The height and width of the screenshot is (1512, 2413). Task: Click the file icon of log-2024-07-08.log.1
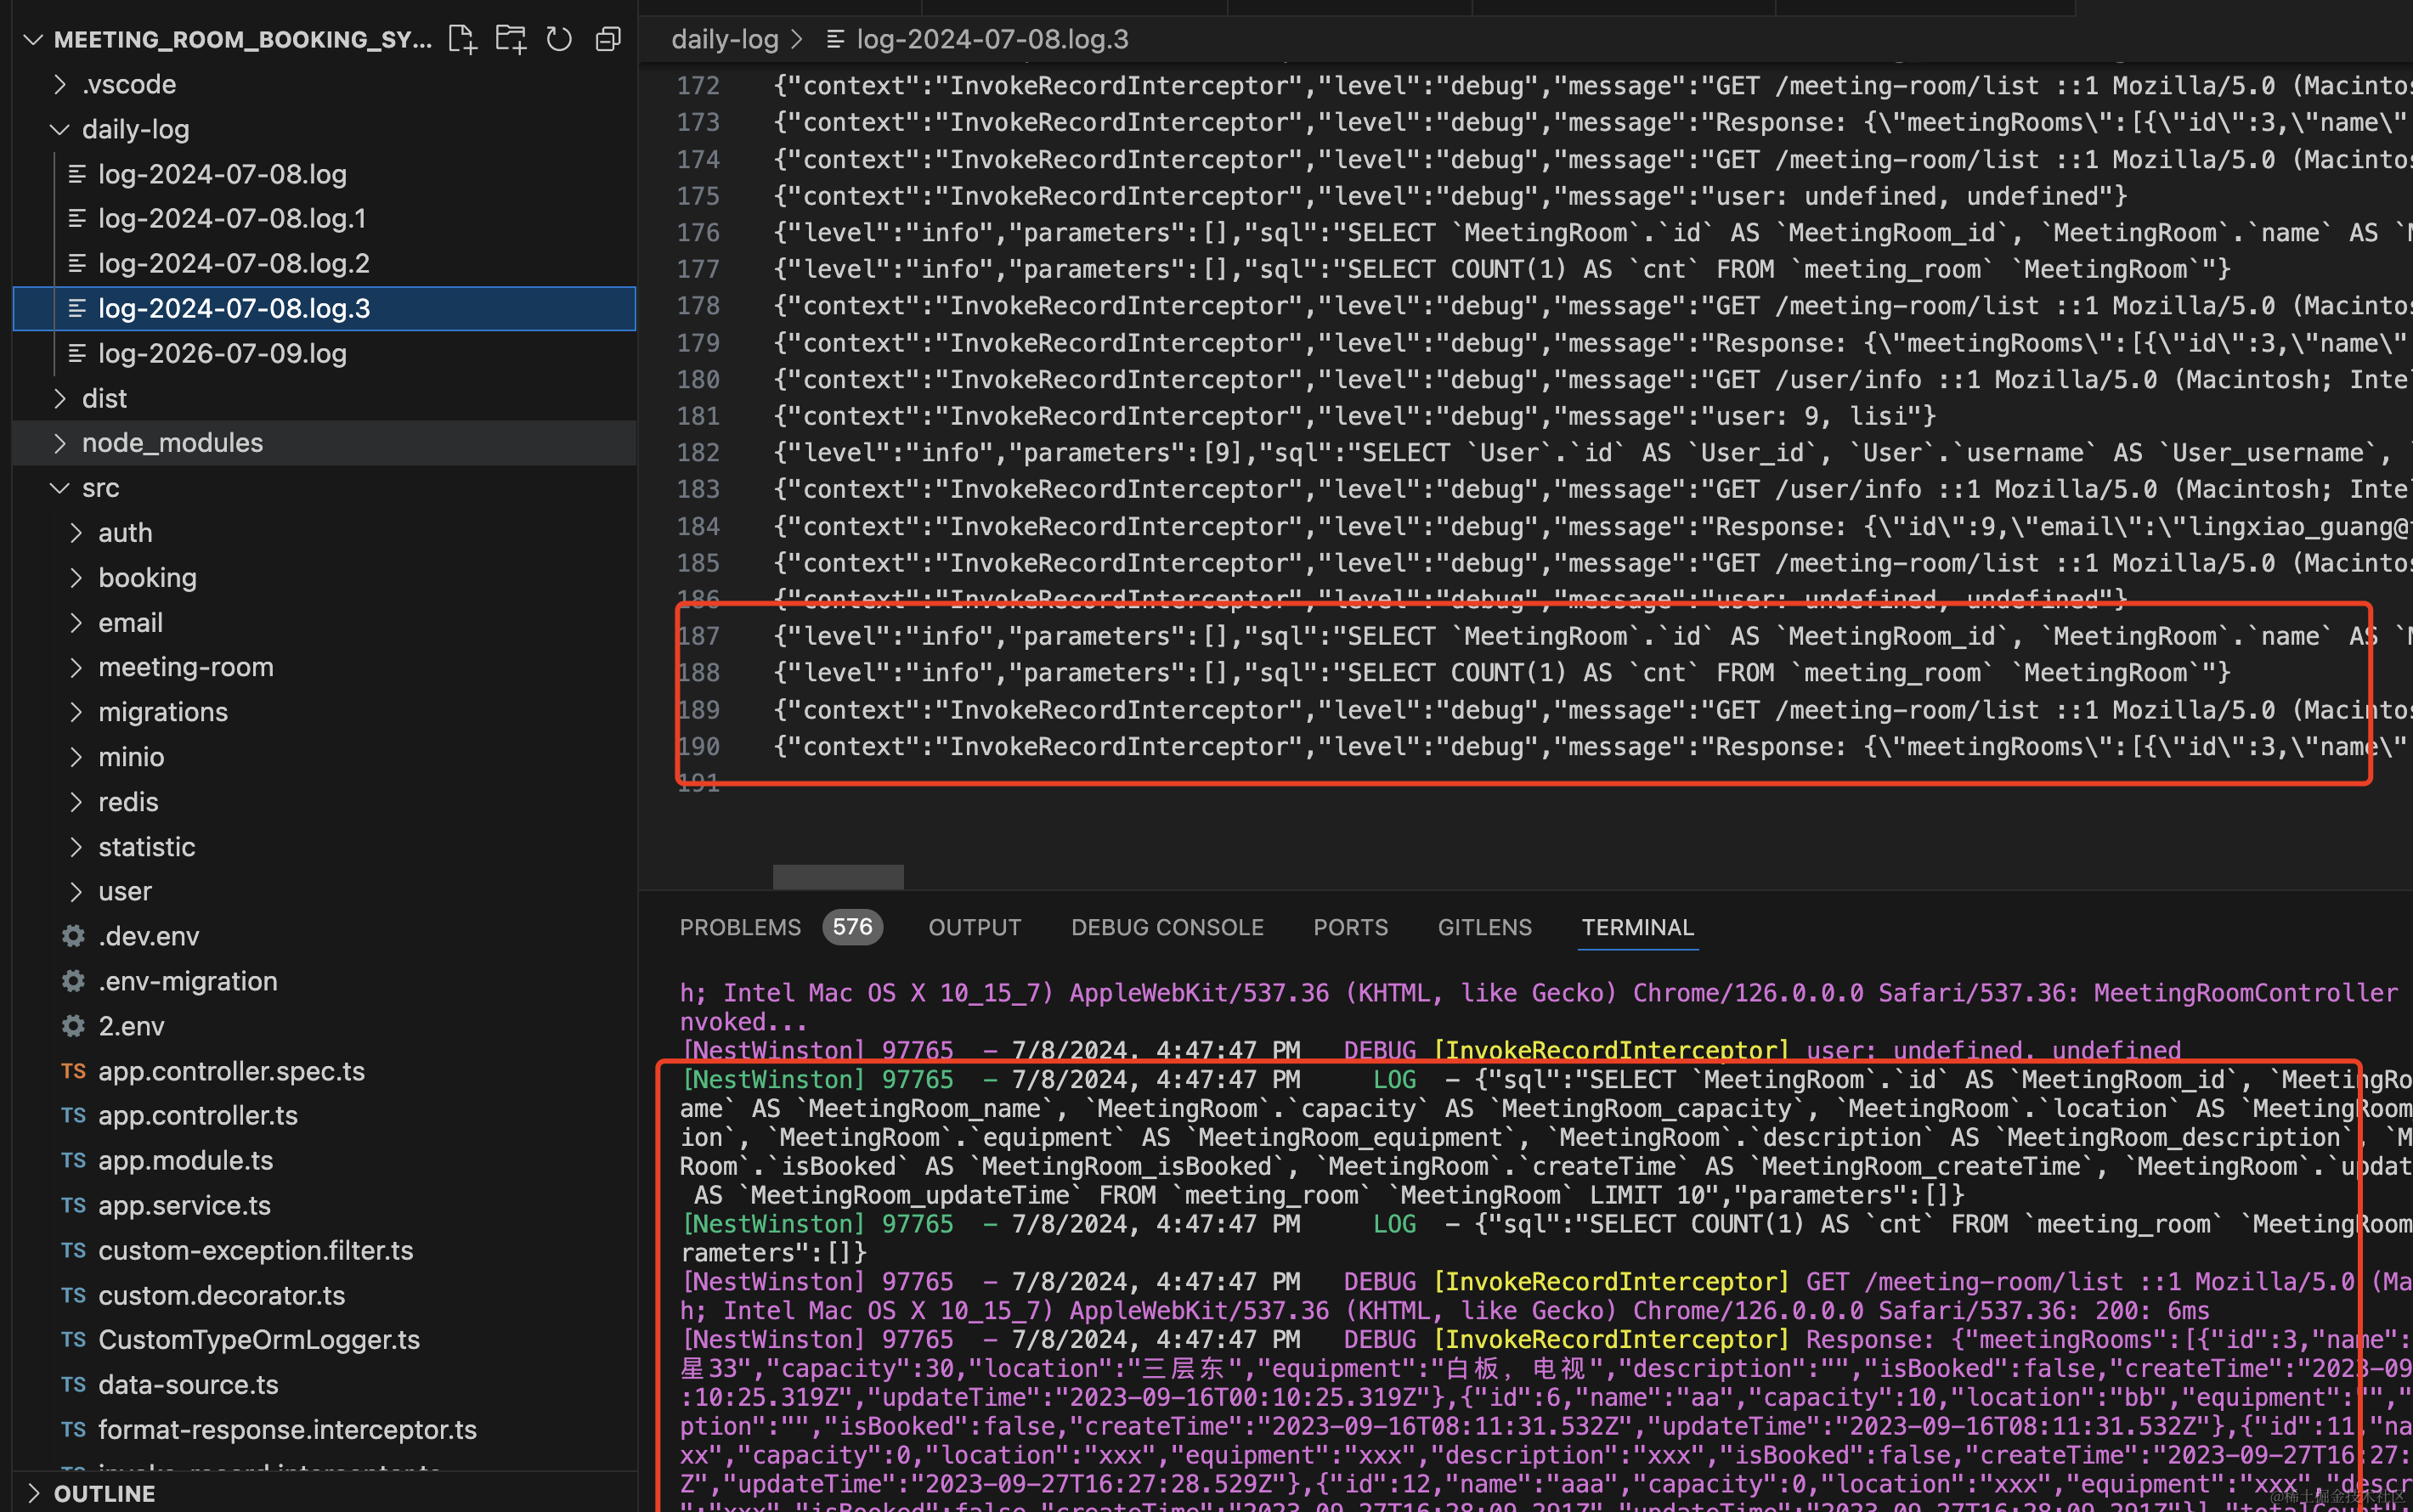[77, 218]
